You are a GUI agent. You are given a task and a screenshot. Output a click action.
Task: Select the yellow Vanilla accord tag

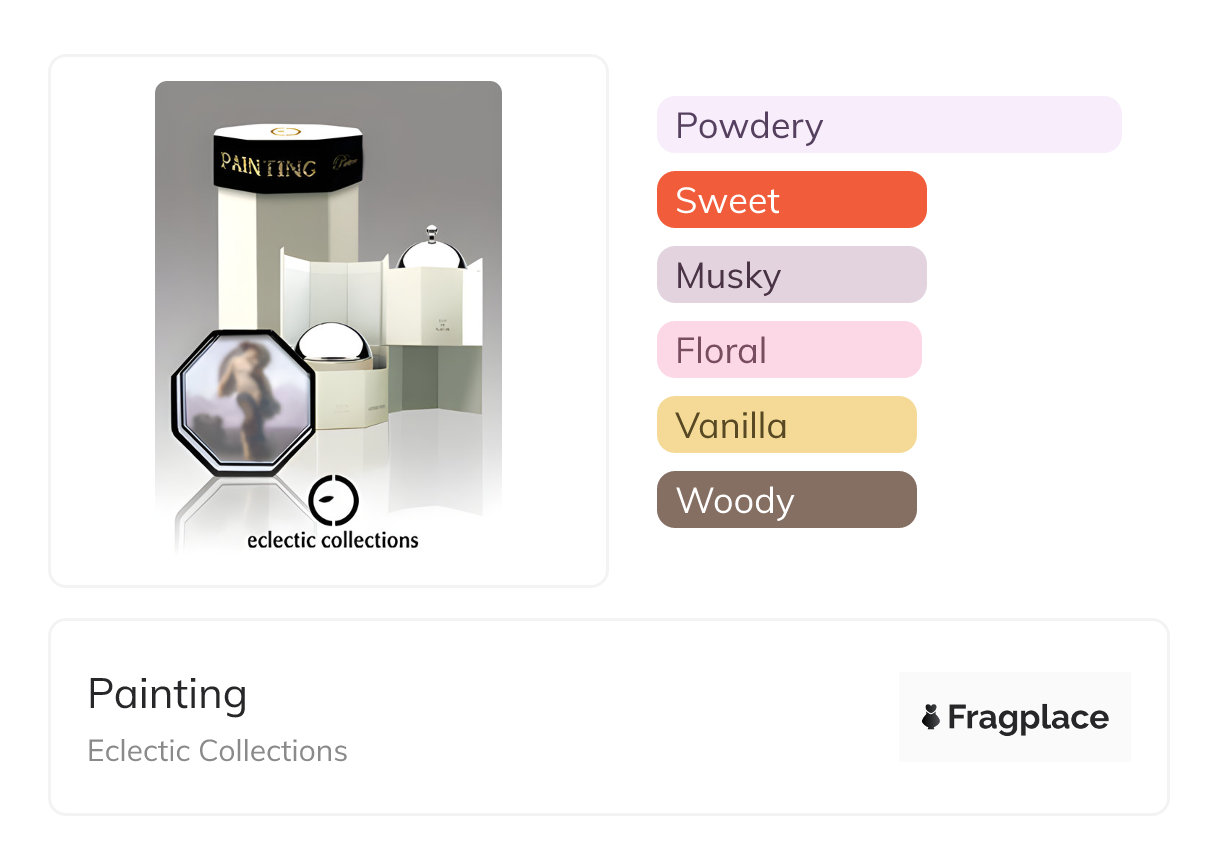tap(786, 425)
